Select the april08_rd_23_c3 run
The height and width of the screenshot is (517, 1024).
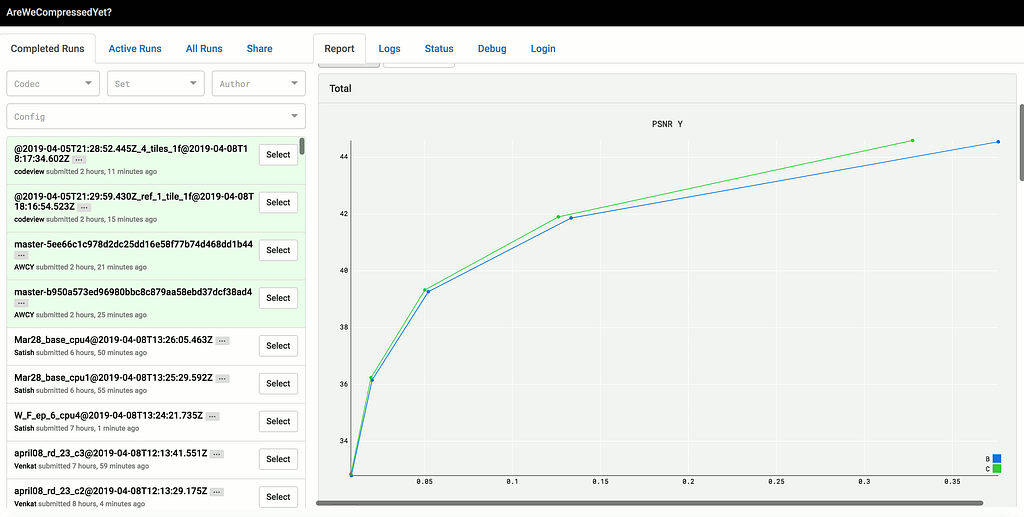(278, 459)
